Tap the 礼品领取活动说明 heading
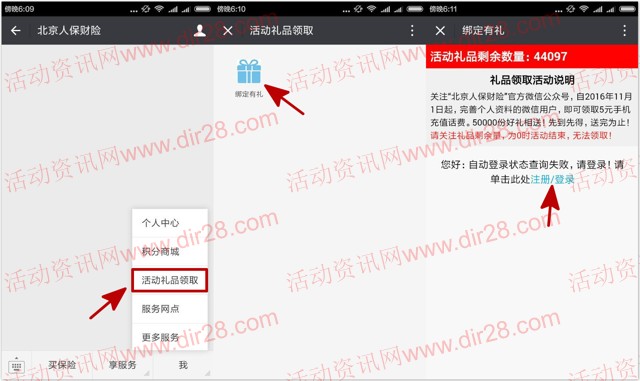The height and width of the screenshot is (381, 640). (532, 80)
